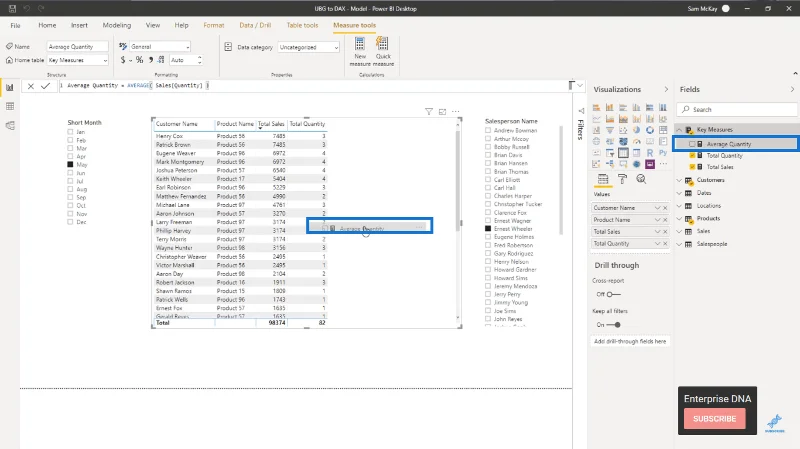Viewport: 800px width, 449px height.
Task: Tick the Average Quantity field checkbox
Action: tap(692, 144)
